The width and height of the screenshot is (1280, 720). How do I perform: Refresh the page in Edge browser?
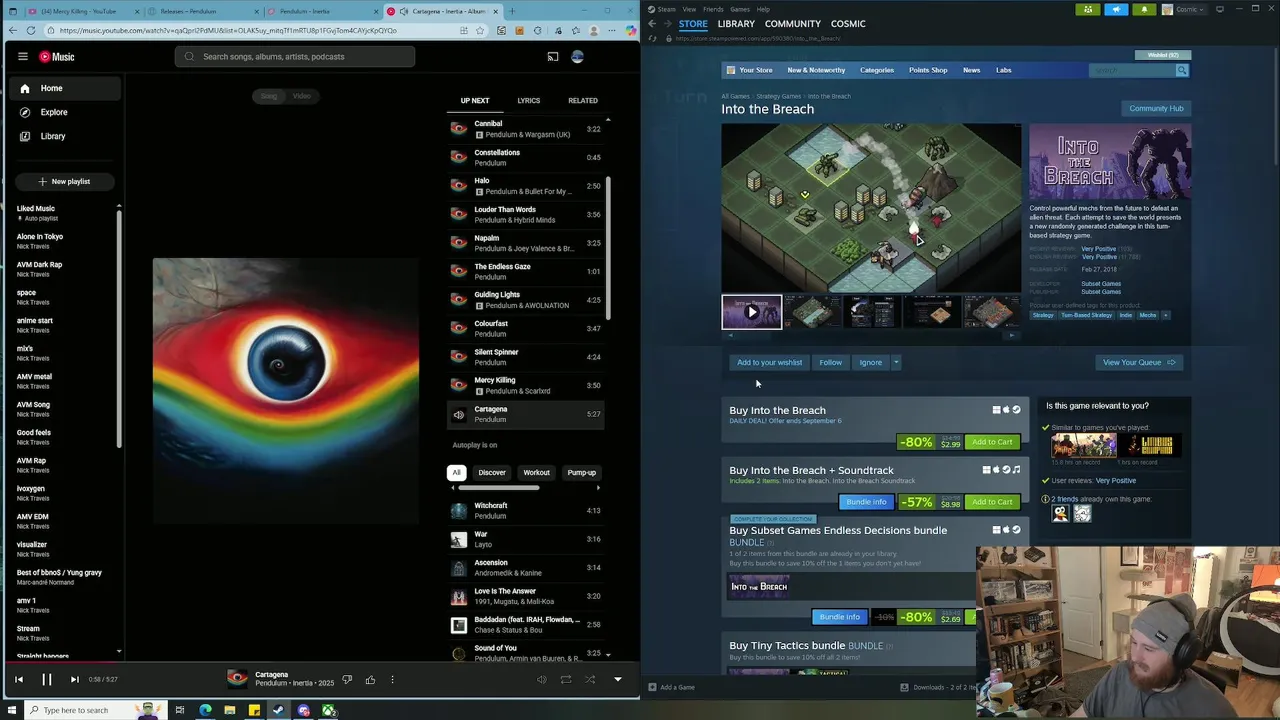(x=31, y=30)
